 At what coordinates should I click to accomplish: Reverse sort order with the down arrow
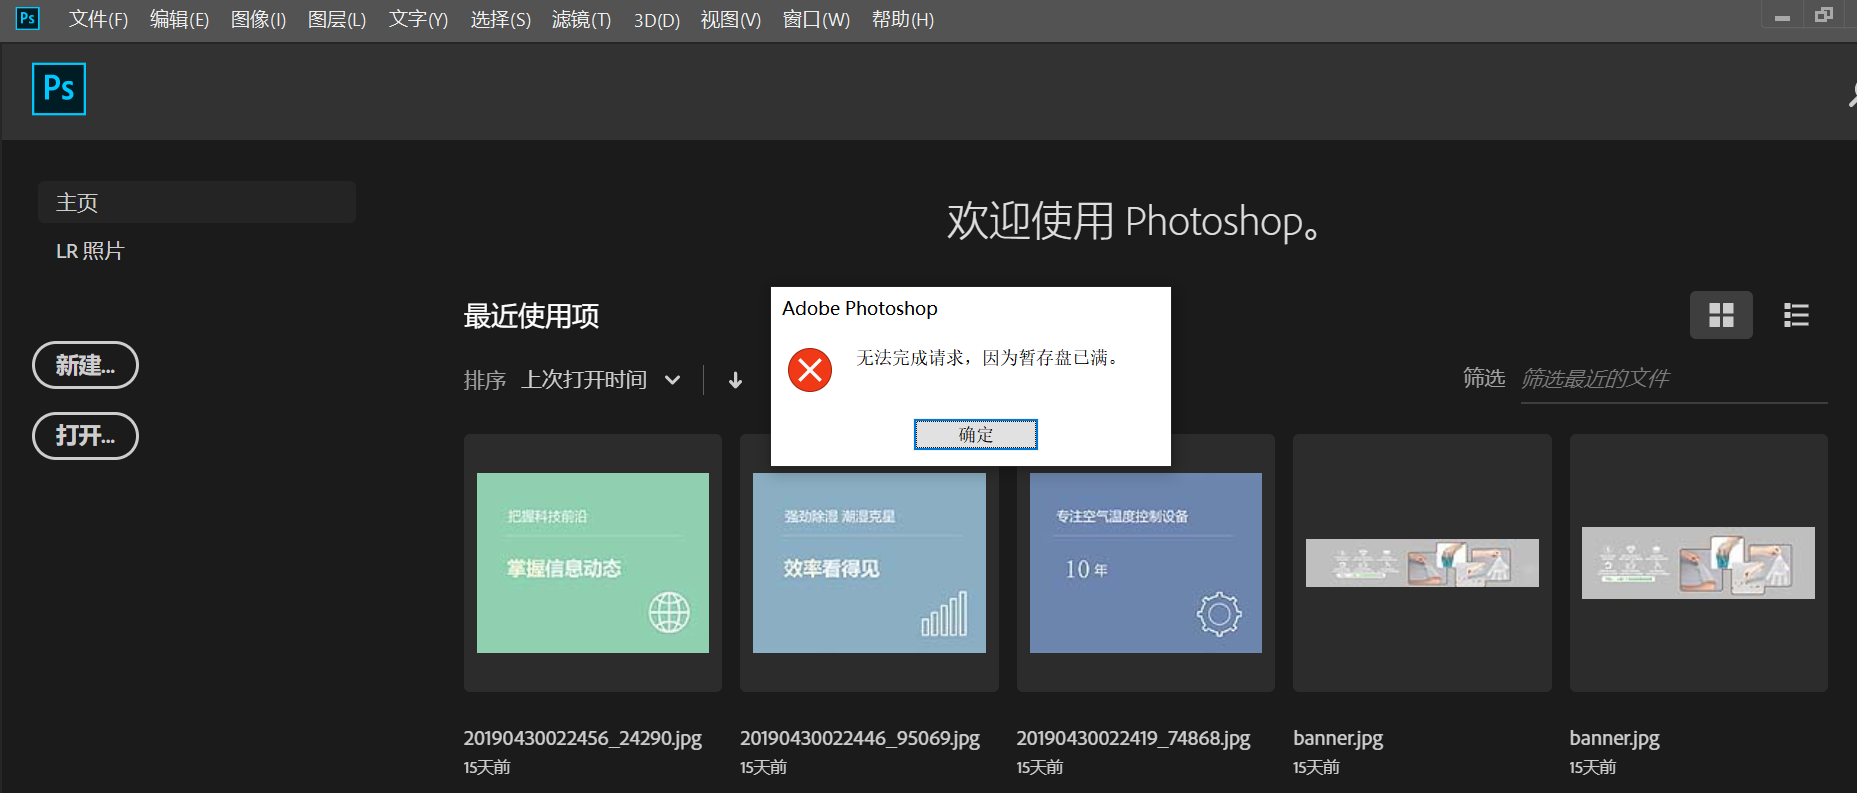pos(735,380)
